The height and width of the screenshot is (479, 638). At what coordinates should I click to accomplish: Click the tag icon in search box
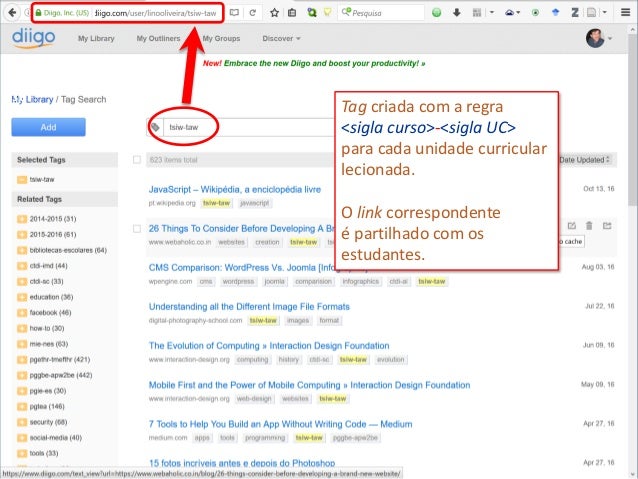click(x=155, y=127)
